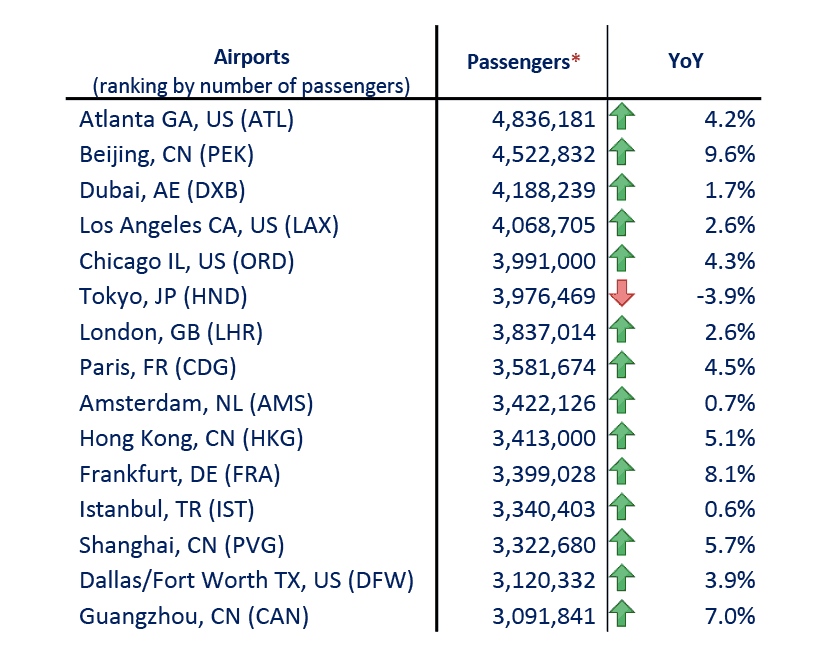Click the -3.9% YoY value
Screen dimensions: 818x648
click(x=726, y=296)
